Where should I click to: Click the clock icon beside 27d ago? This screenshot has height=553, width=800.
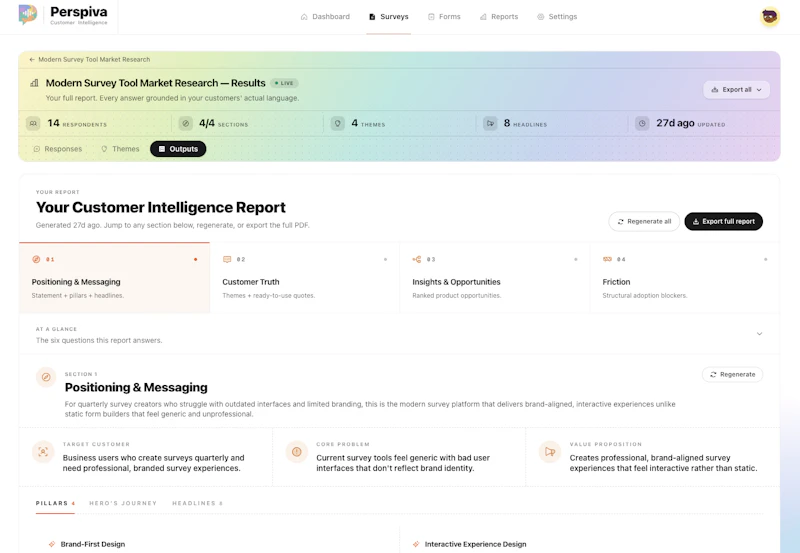coord(642,123)
